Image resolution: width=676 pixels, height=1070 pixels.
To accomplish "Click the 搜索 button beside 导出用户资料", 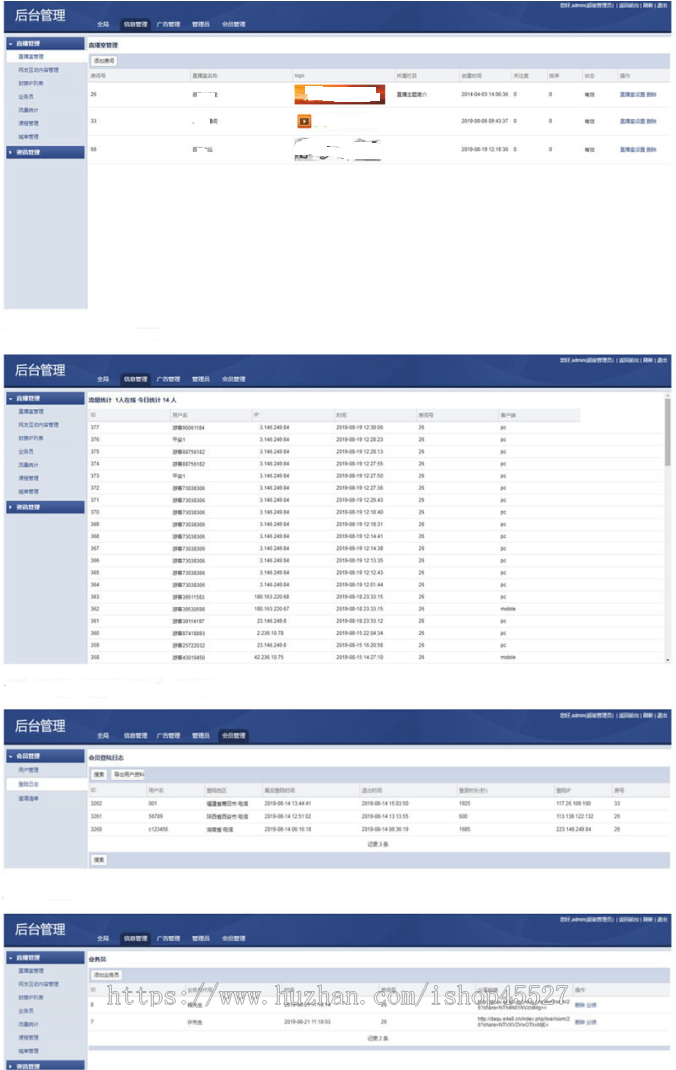I will coord(99,775).
